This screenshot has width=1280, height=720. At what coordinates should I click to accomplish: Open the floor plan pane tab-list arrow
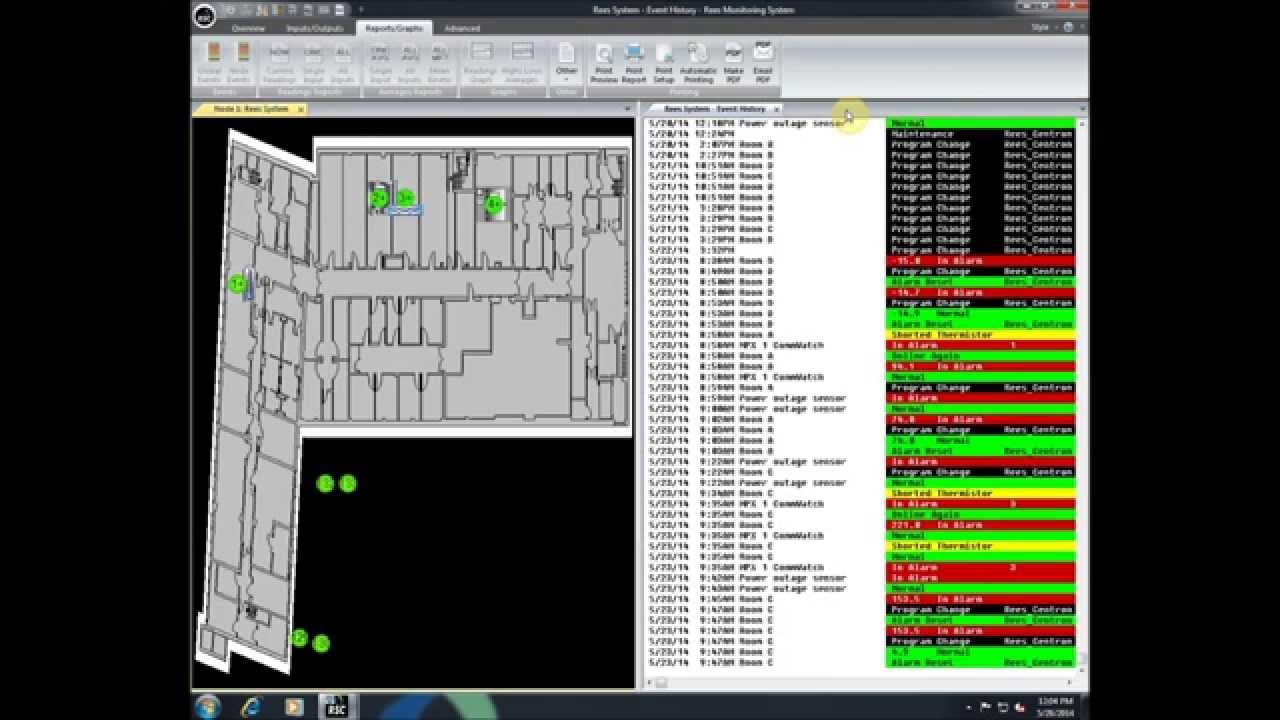pyautogui.click(x=629, y=108)
